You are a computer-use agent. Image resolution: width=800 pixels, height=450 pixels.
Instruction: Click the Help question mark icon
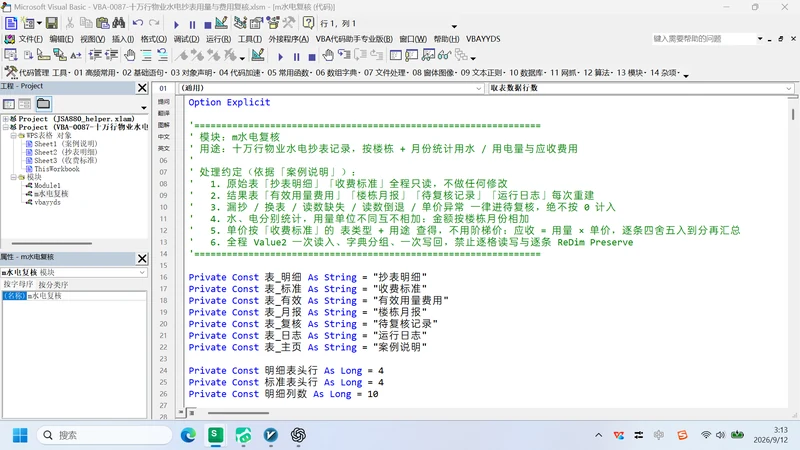[308, 23]
